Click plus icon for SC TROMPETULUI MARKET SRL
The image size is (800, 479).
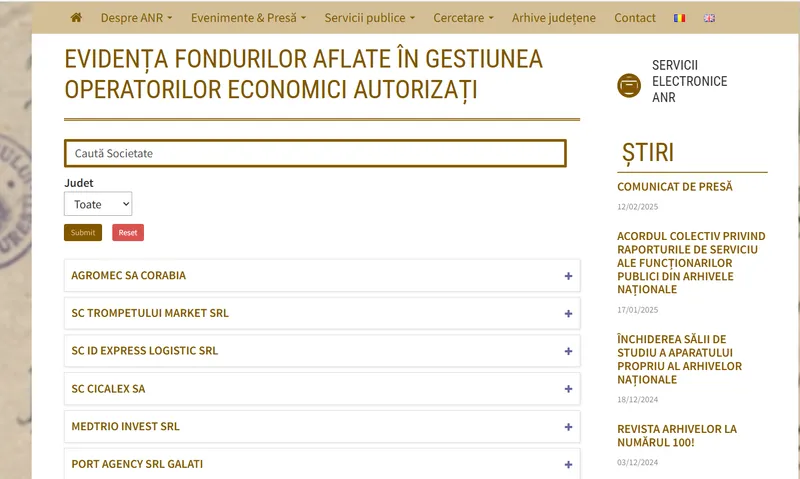pyautogui.click(x=568, y=314)
